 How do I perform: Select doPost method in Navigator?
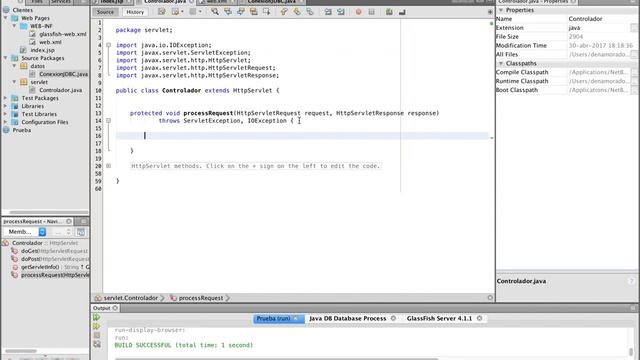pos(55,259)
